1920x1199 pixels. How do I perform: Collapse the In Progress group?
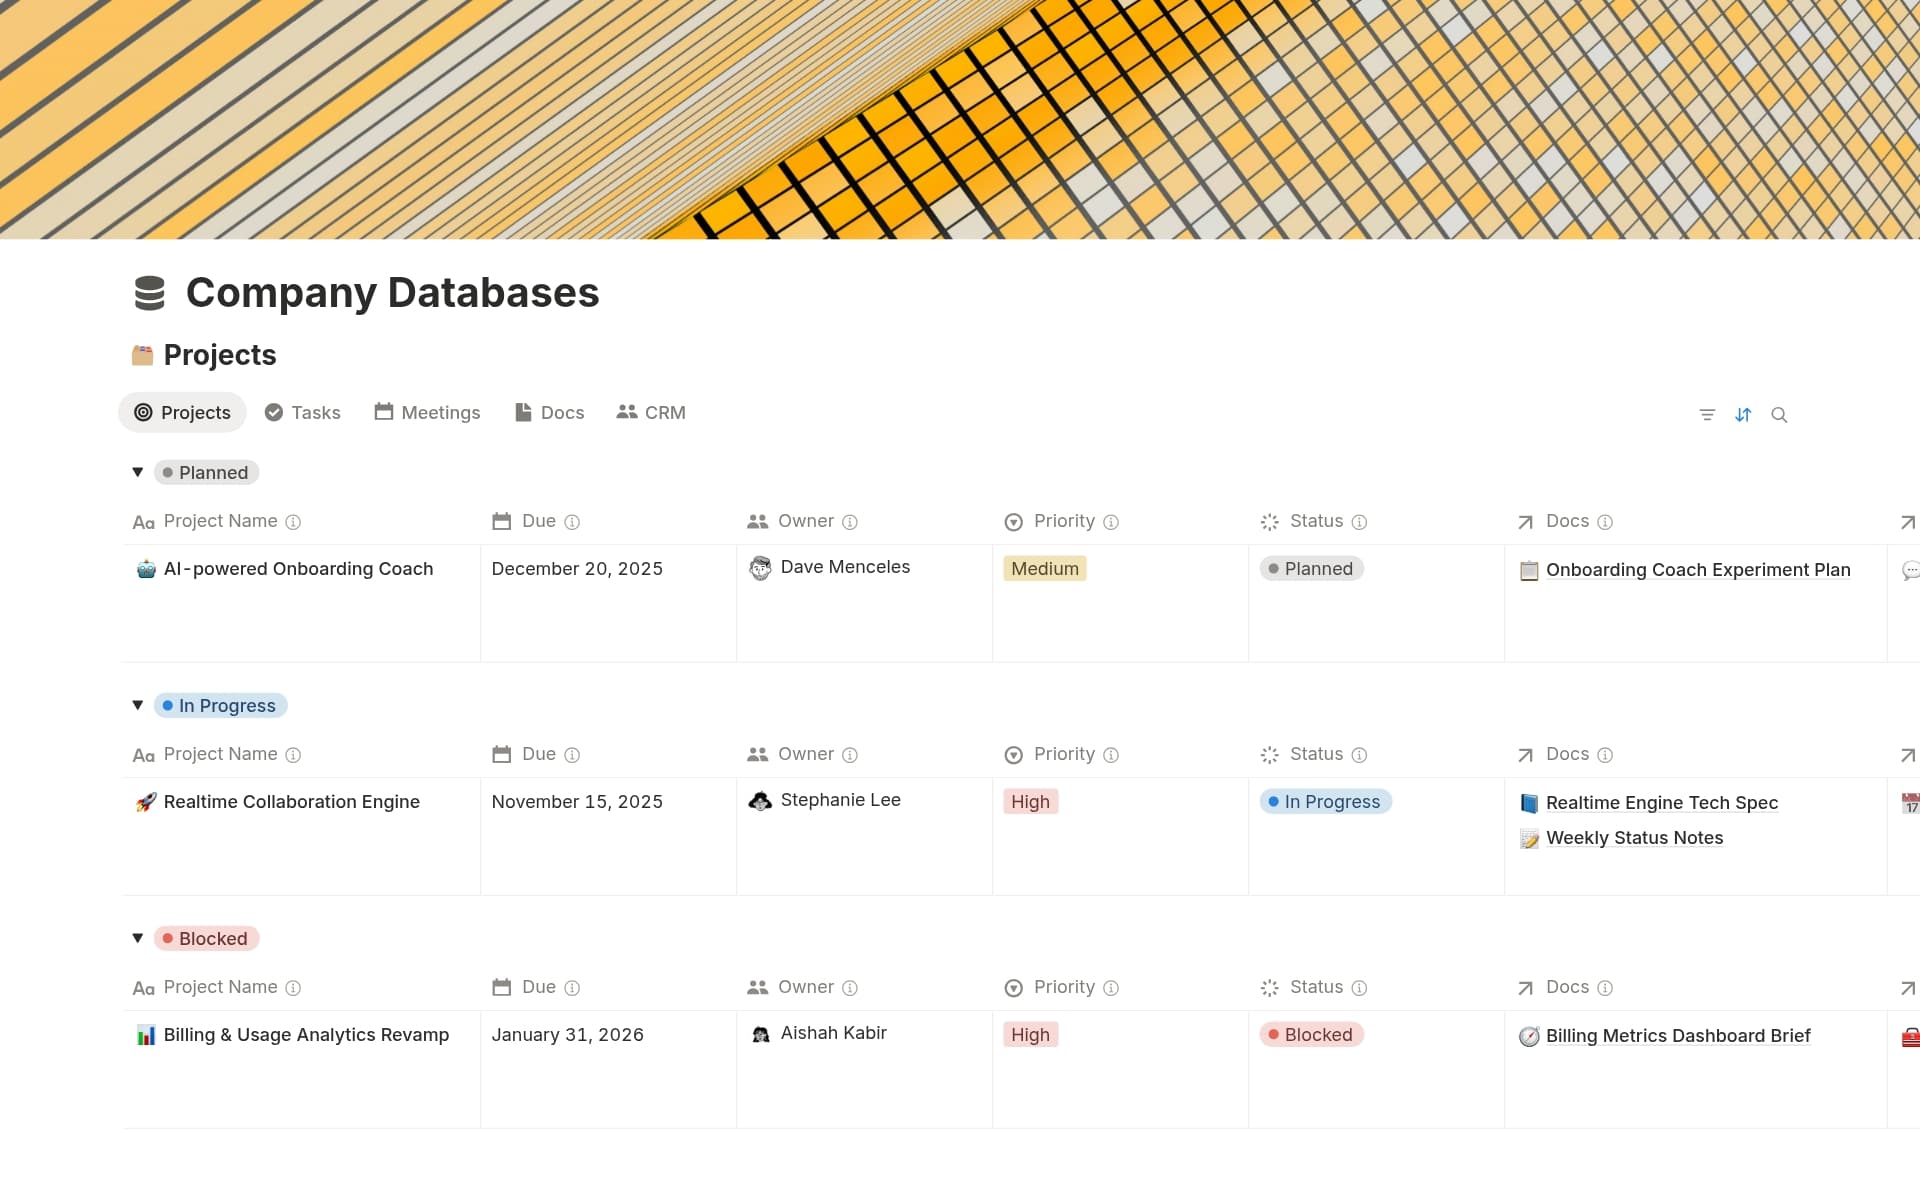pos(138,705)
